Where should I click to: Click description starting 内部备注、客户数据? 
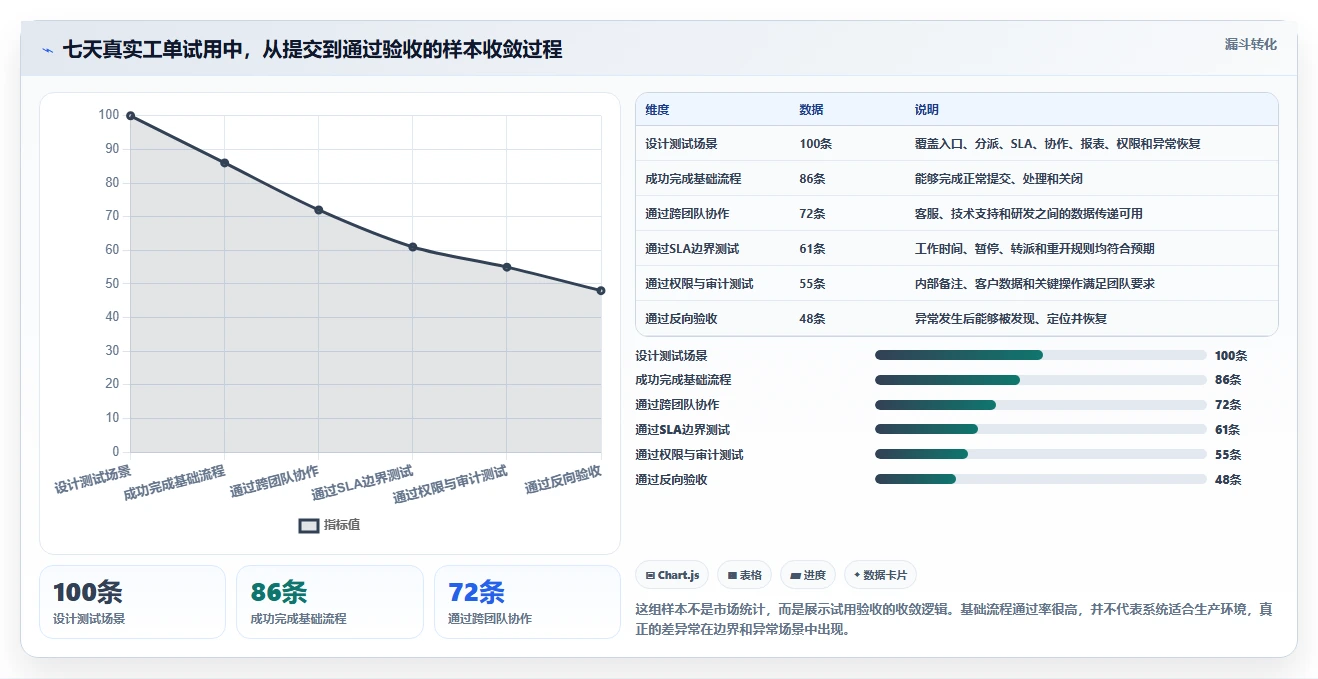click(x=1035, y=284)
